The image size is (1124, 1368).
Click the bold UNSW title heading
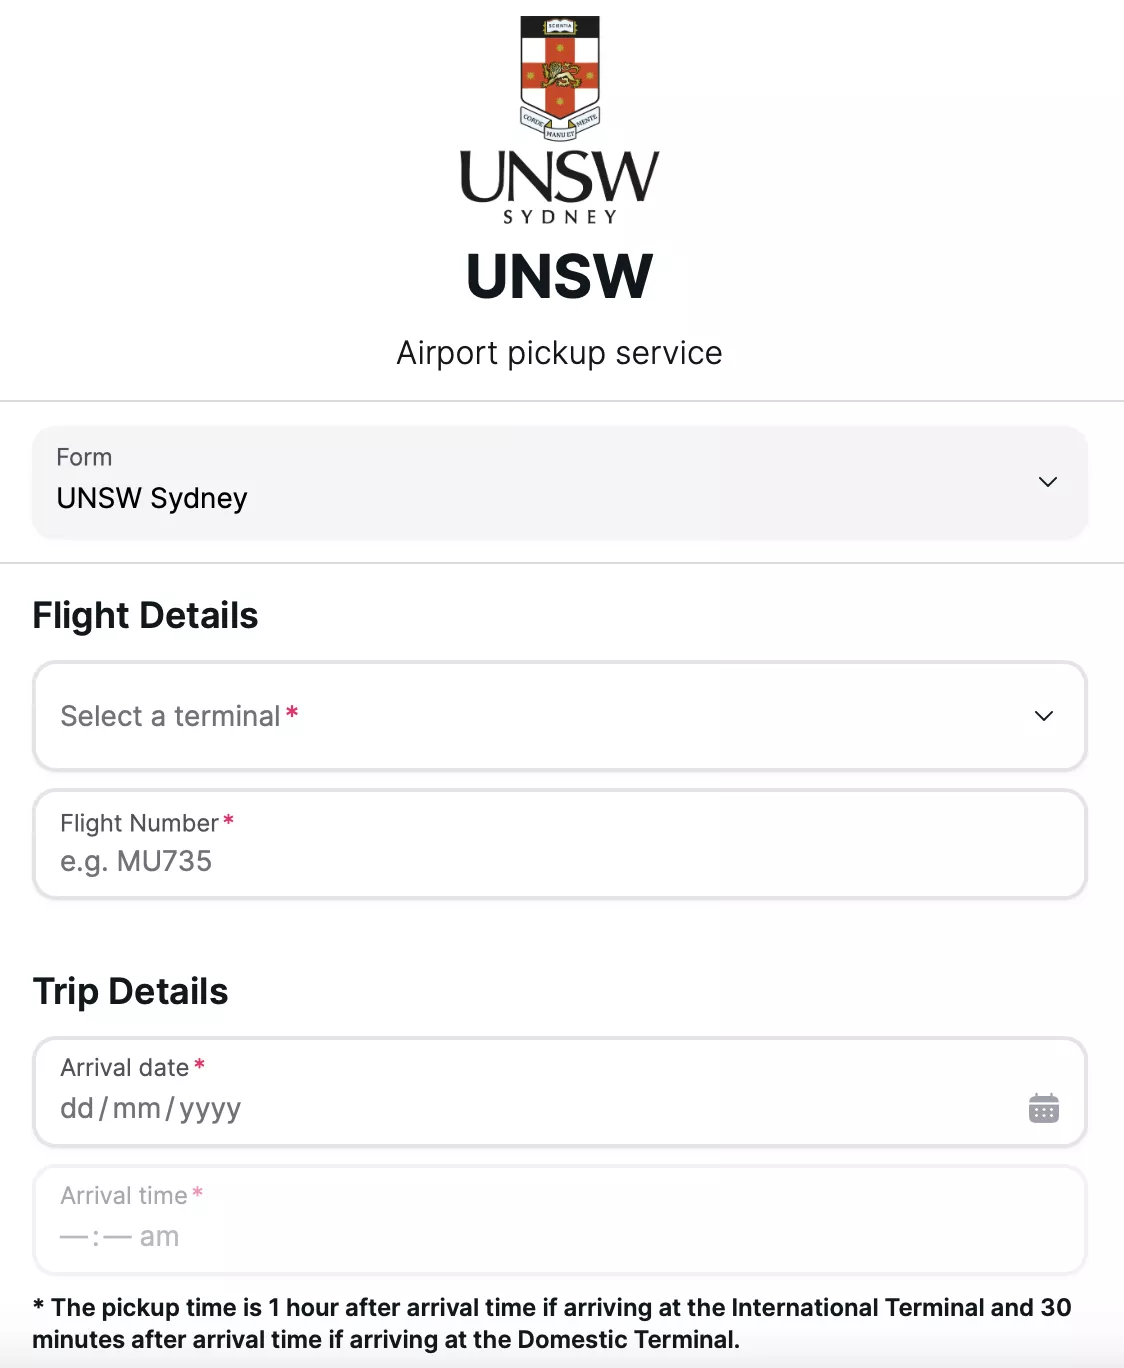pyautogui.click(x=560, y=276)
